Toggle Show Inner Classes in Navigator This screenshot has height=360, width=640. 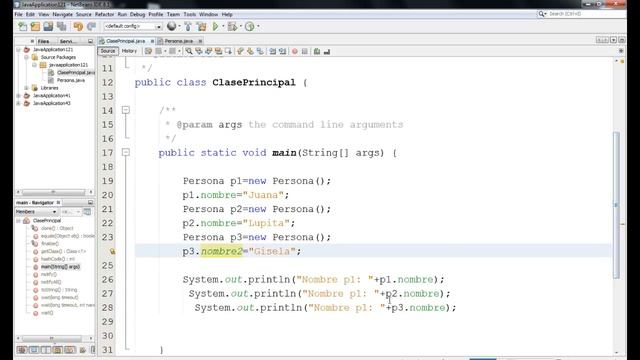pos(70,350)
